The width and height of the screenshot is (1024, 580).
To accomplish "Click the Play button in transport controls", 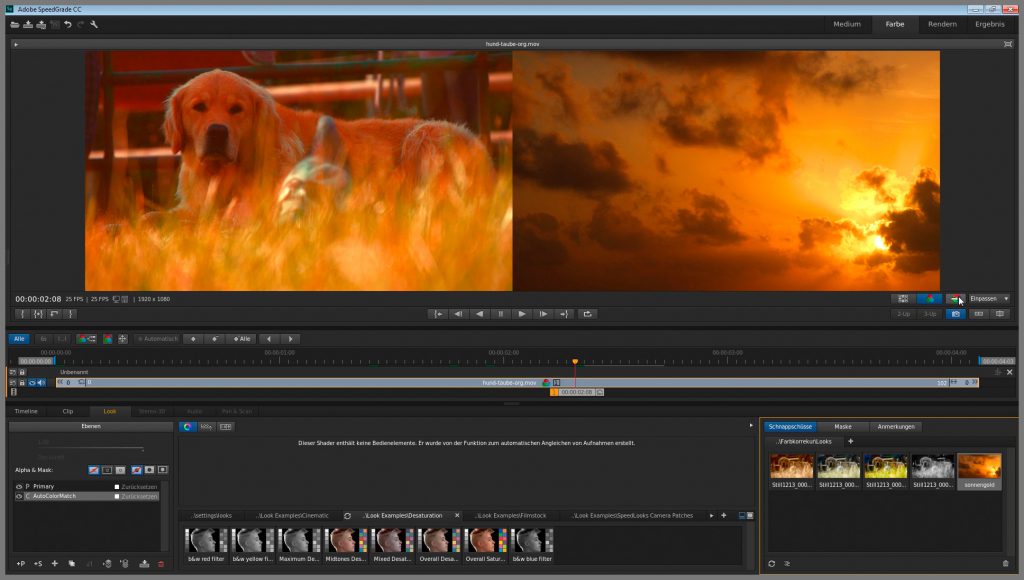I will coord(521,313).
